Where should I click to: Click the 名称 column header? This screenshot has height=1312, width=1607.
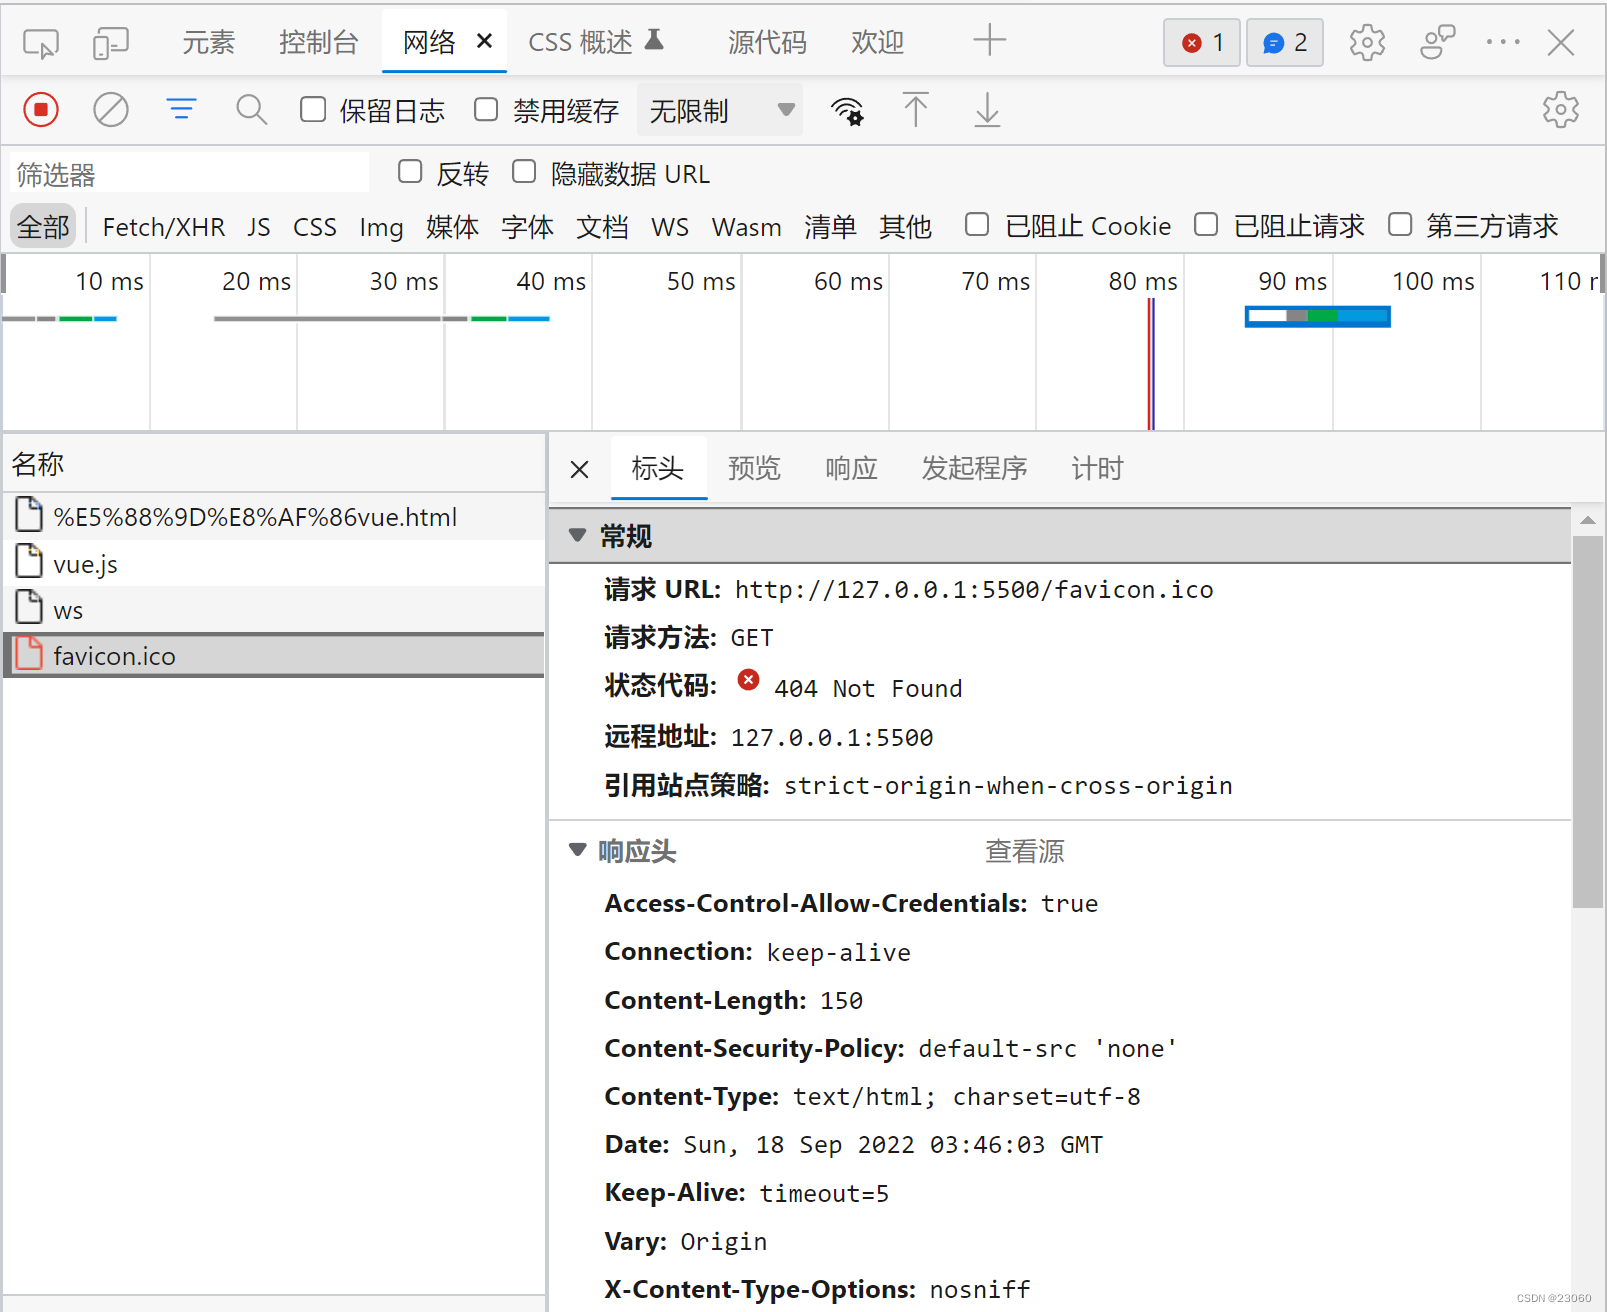coord(274,463)
